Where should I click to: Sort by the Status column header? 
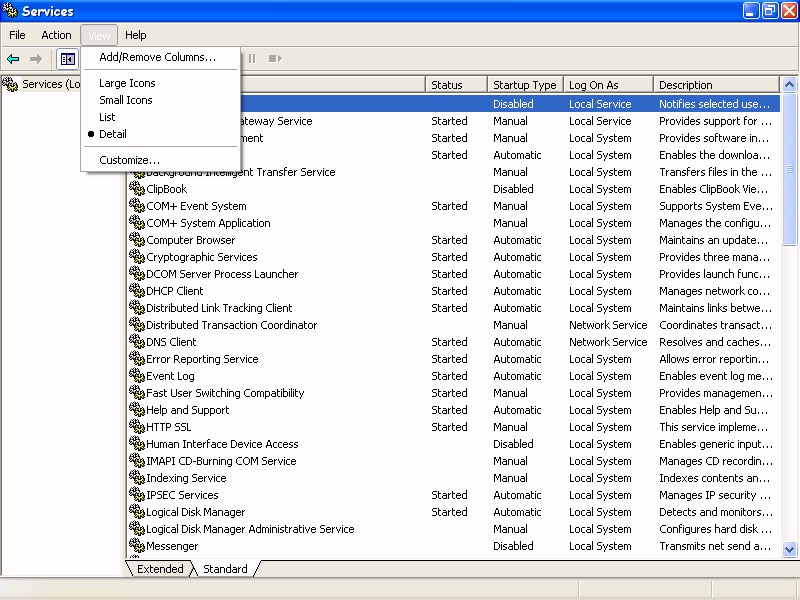[456, 85]
